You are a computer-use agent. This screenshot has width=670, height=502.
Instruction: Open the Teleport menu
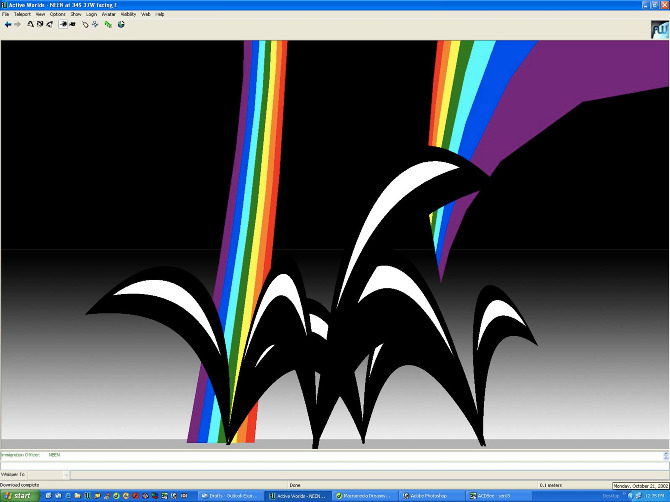click(22, 15)
